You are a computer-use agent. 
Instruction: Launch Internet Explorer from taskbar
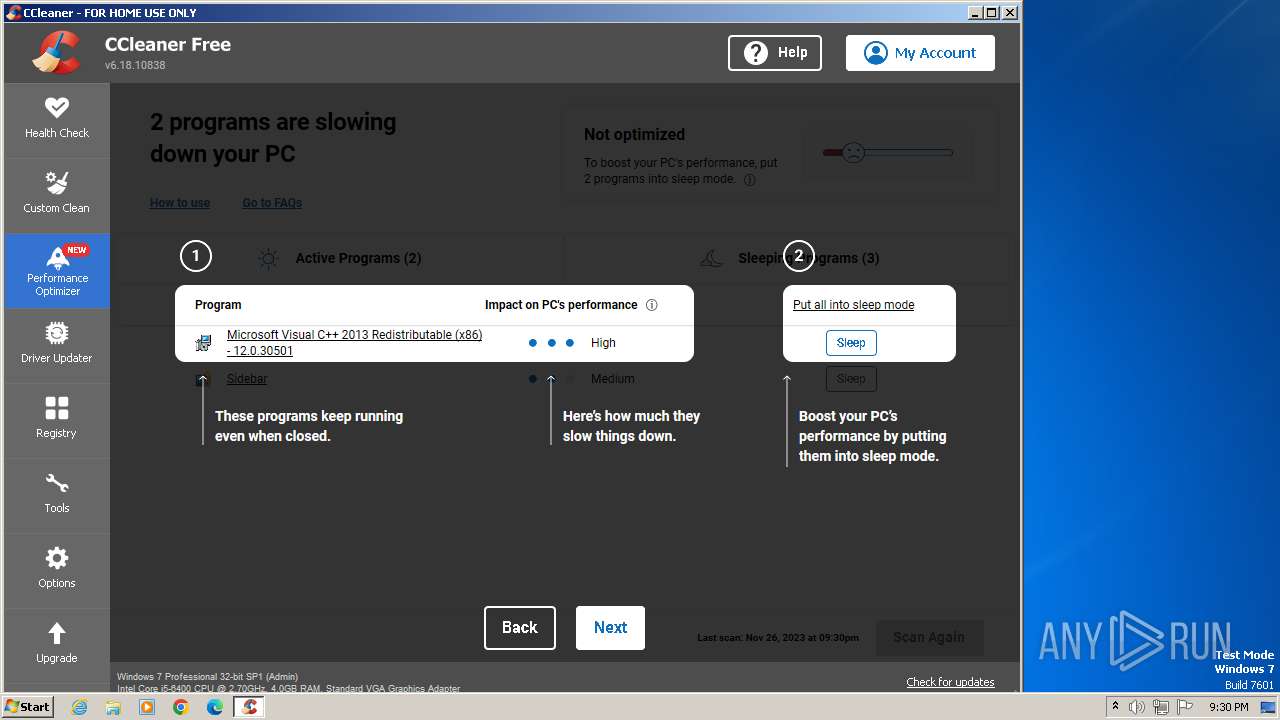tap(80, 707)
